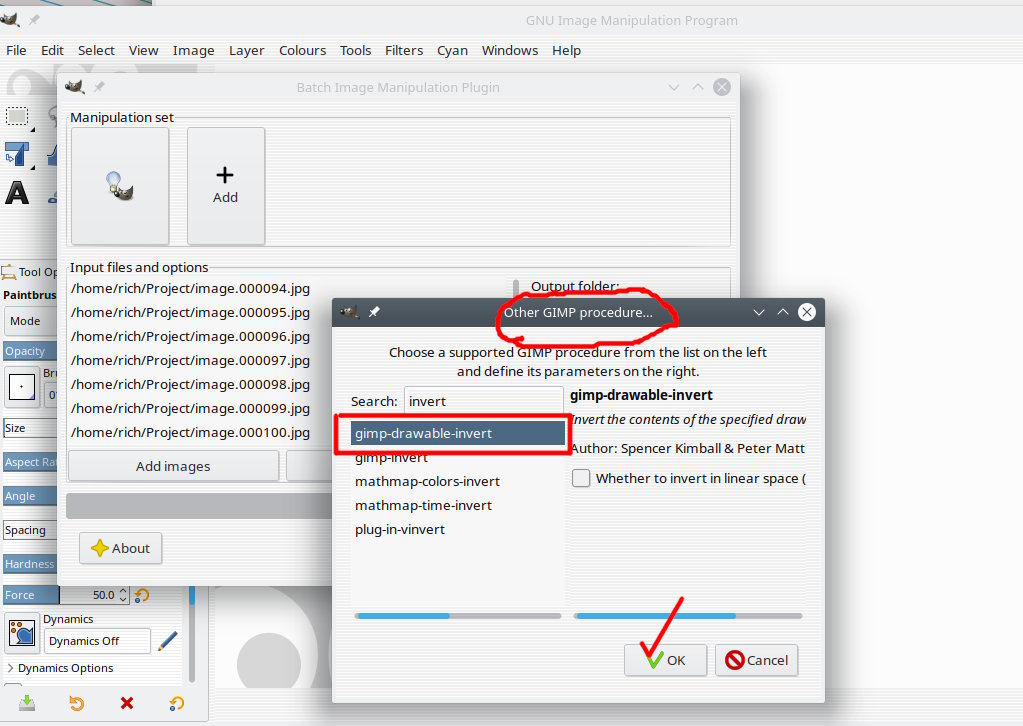Enable whether to invert in linear space
This screenshot has width=1023, height=726.
click(581, 478)
